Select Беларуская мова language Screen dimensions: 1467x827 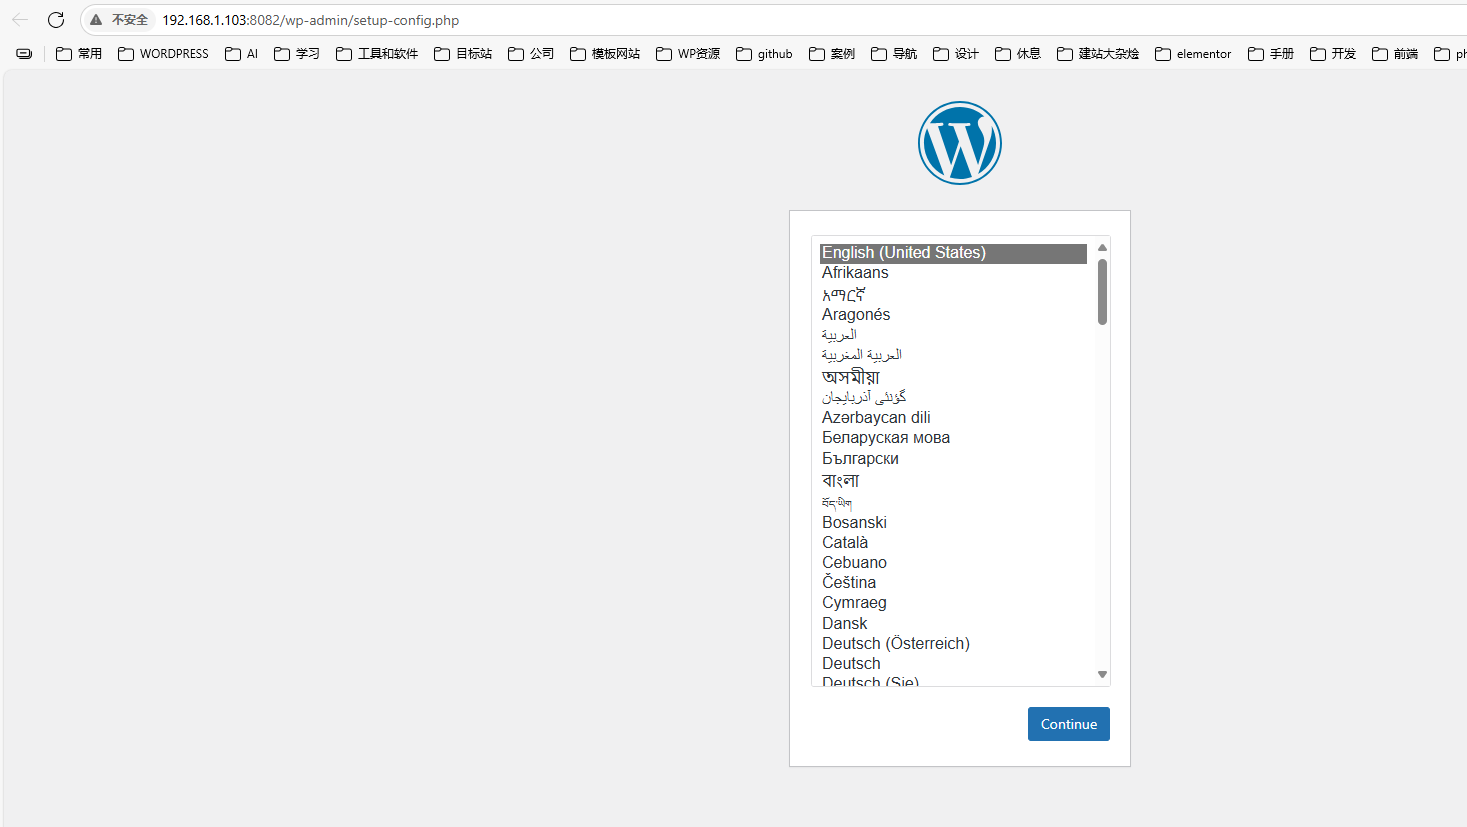[x=953, y=438]
